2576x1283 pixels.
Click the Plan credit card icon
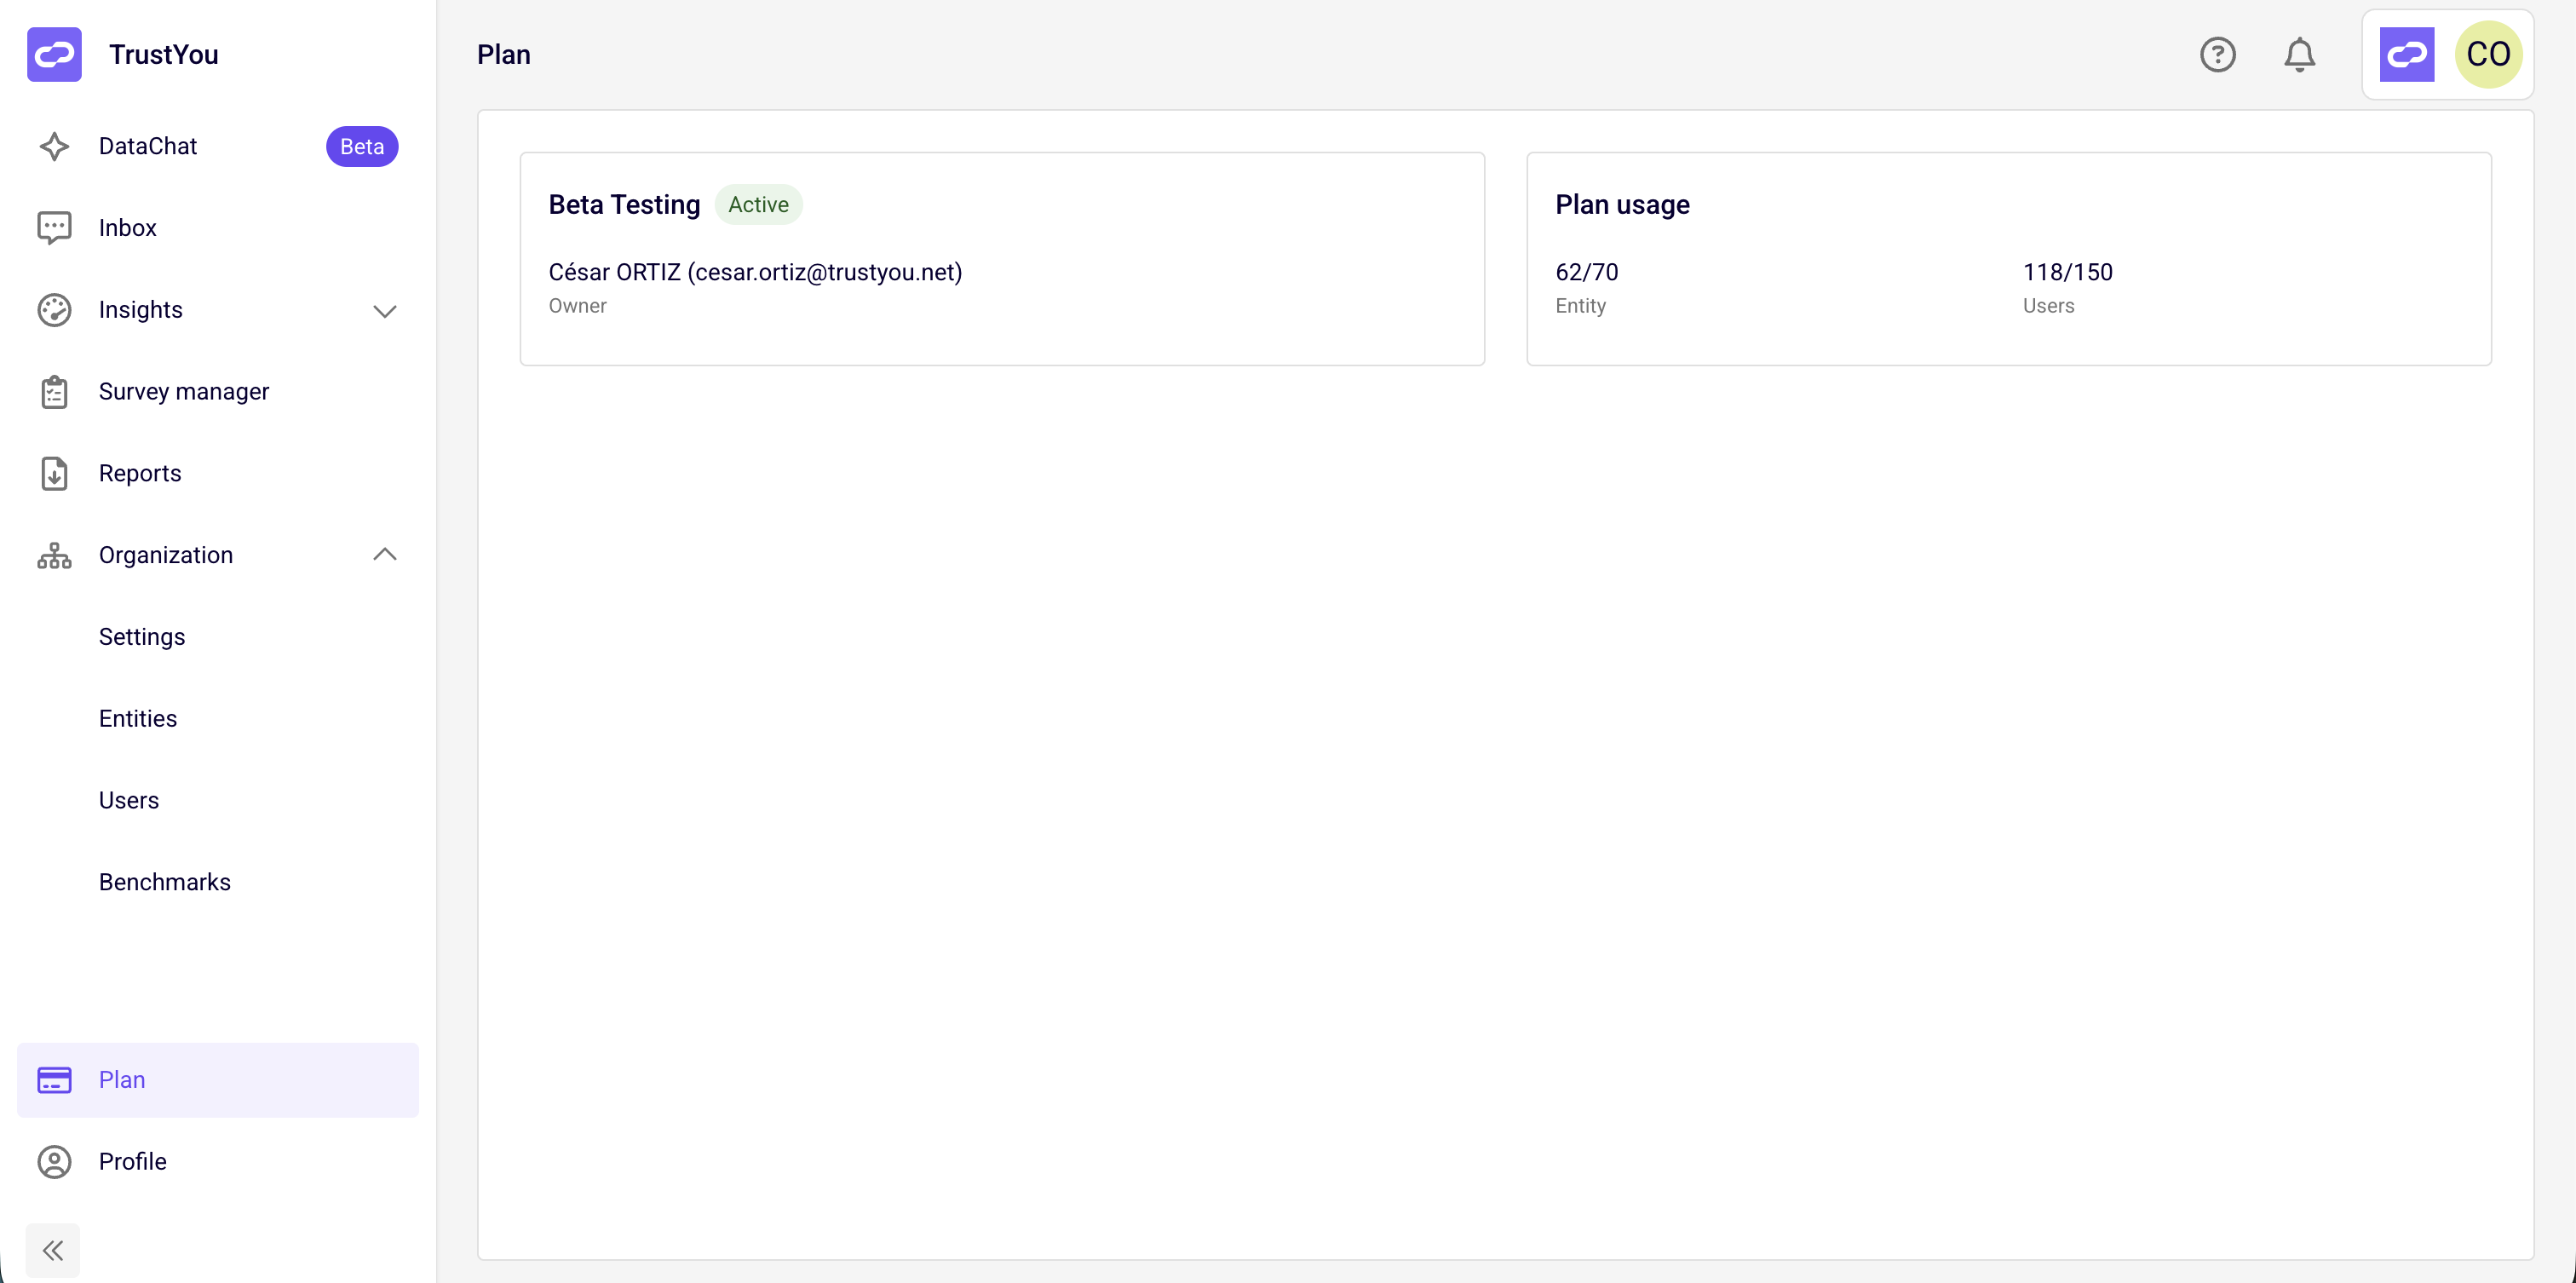[54, 1080]
